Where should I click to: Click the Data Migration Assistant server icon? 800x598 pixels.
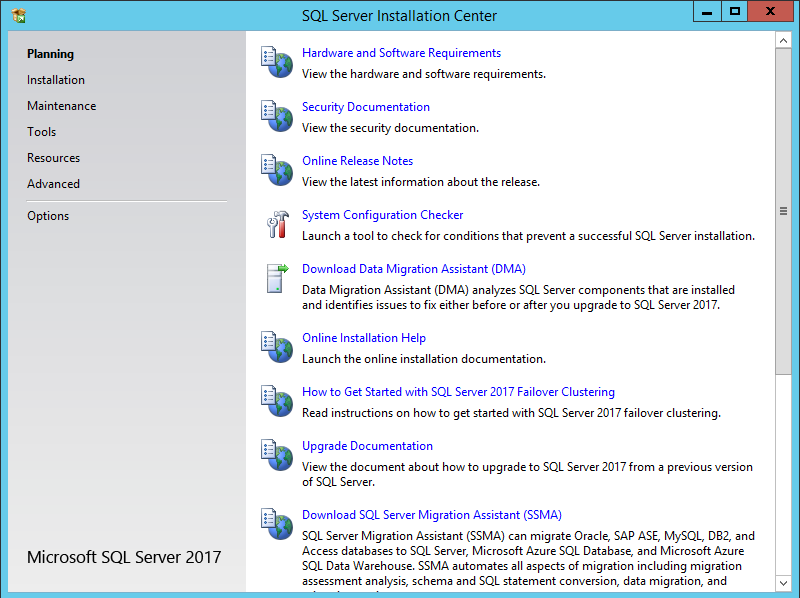coord(278,278)
